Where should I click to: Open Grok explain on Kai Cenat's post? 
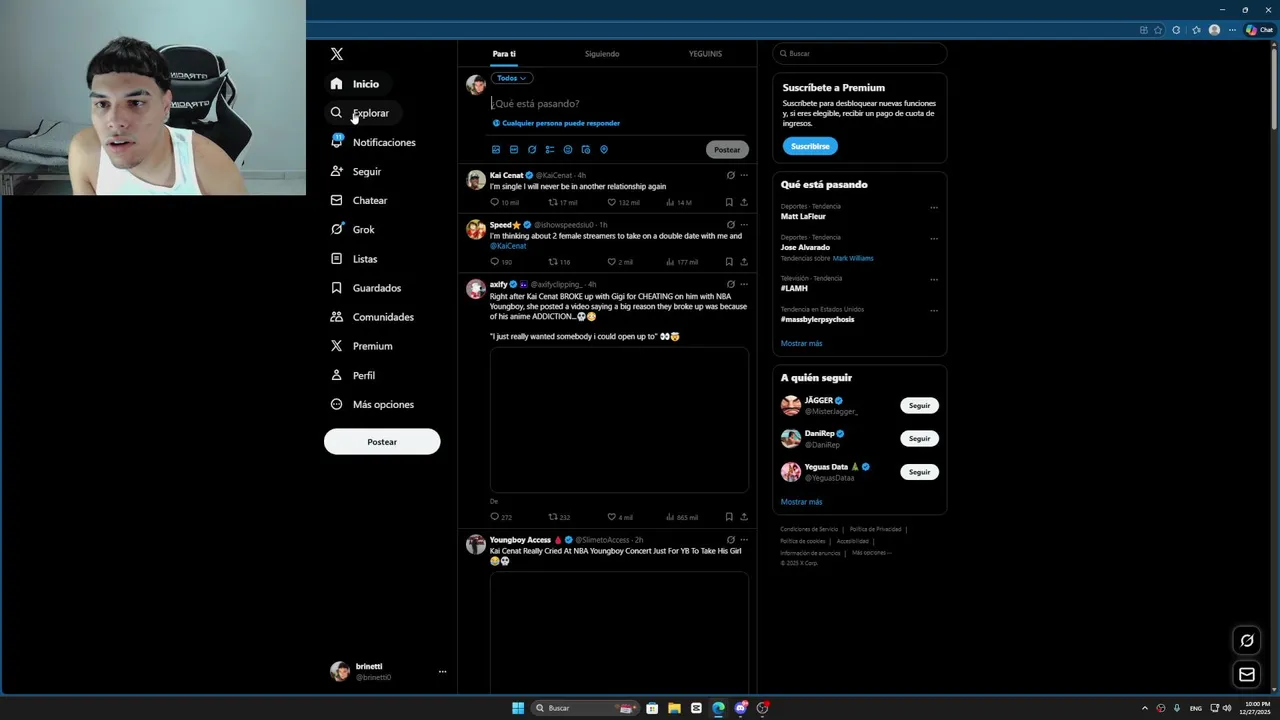731,175
